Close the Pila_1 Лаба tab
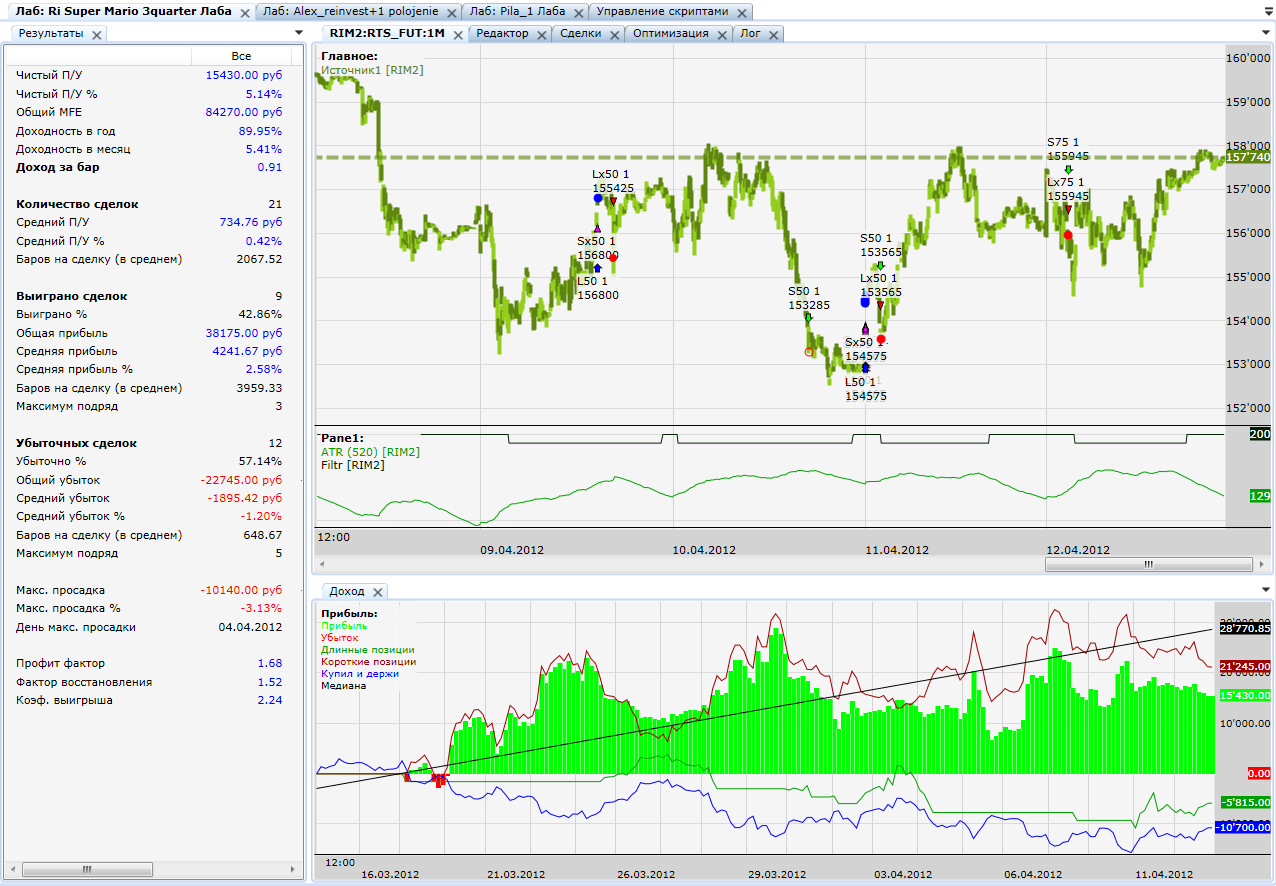This screenshot has width=1276, height=886. click(x=578, y=12)
